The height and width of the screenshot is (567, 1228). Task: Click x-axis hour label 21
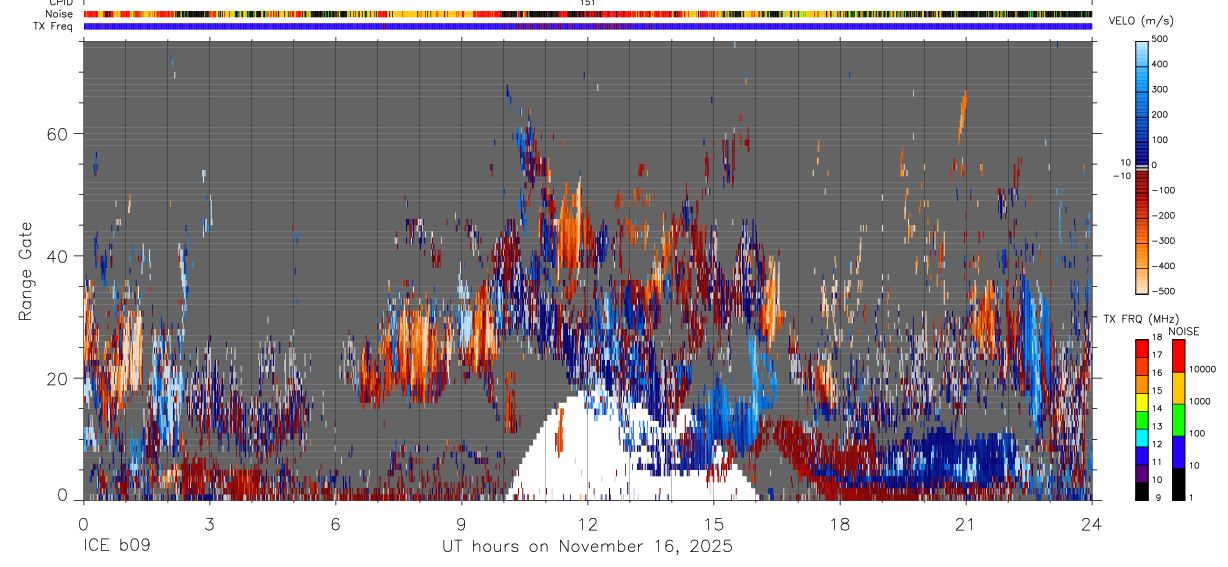pyautogui.click(x=966, y=524)
